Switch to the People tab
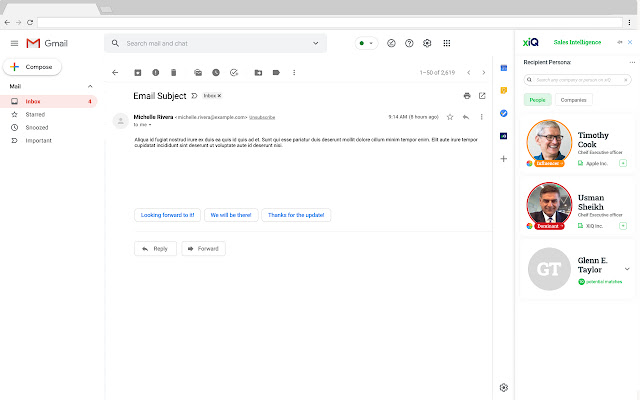The image size is (640, 400). (538, 100)
